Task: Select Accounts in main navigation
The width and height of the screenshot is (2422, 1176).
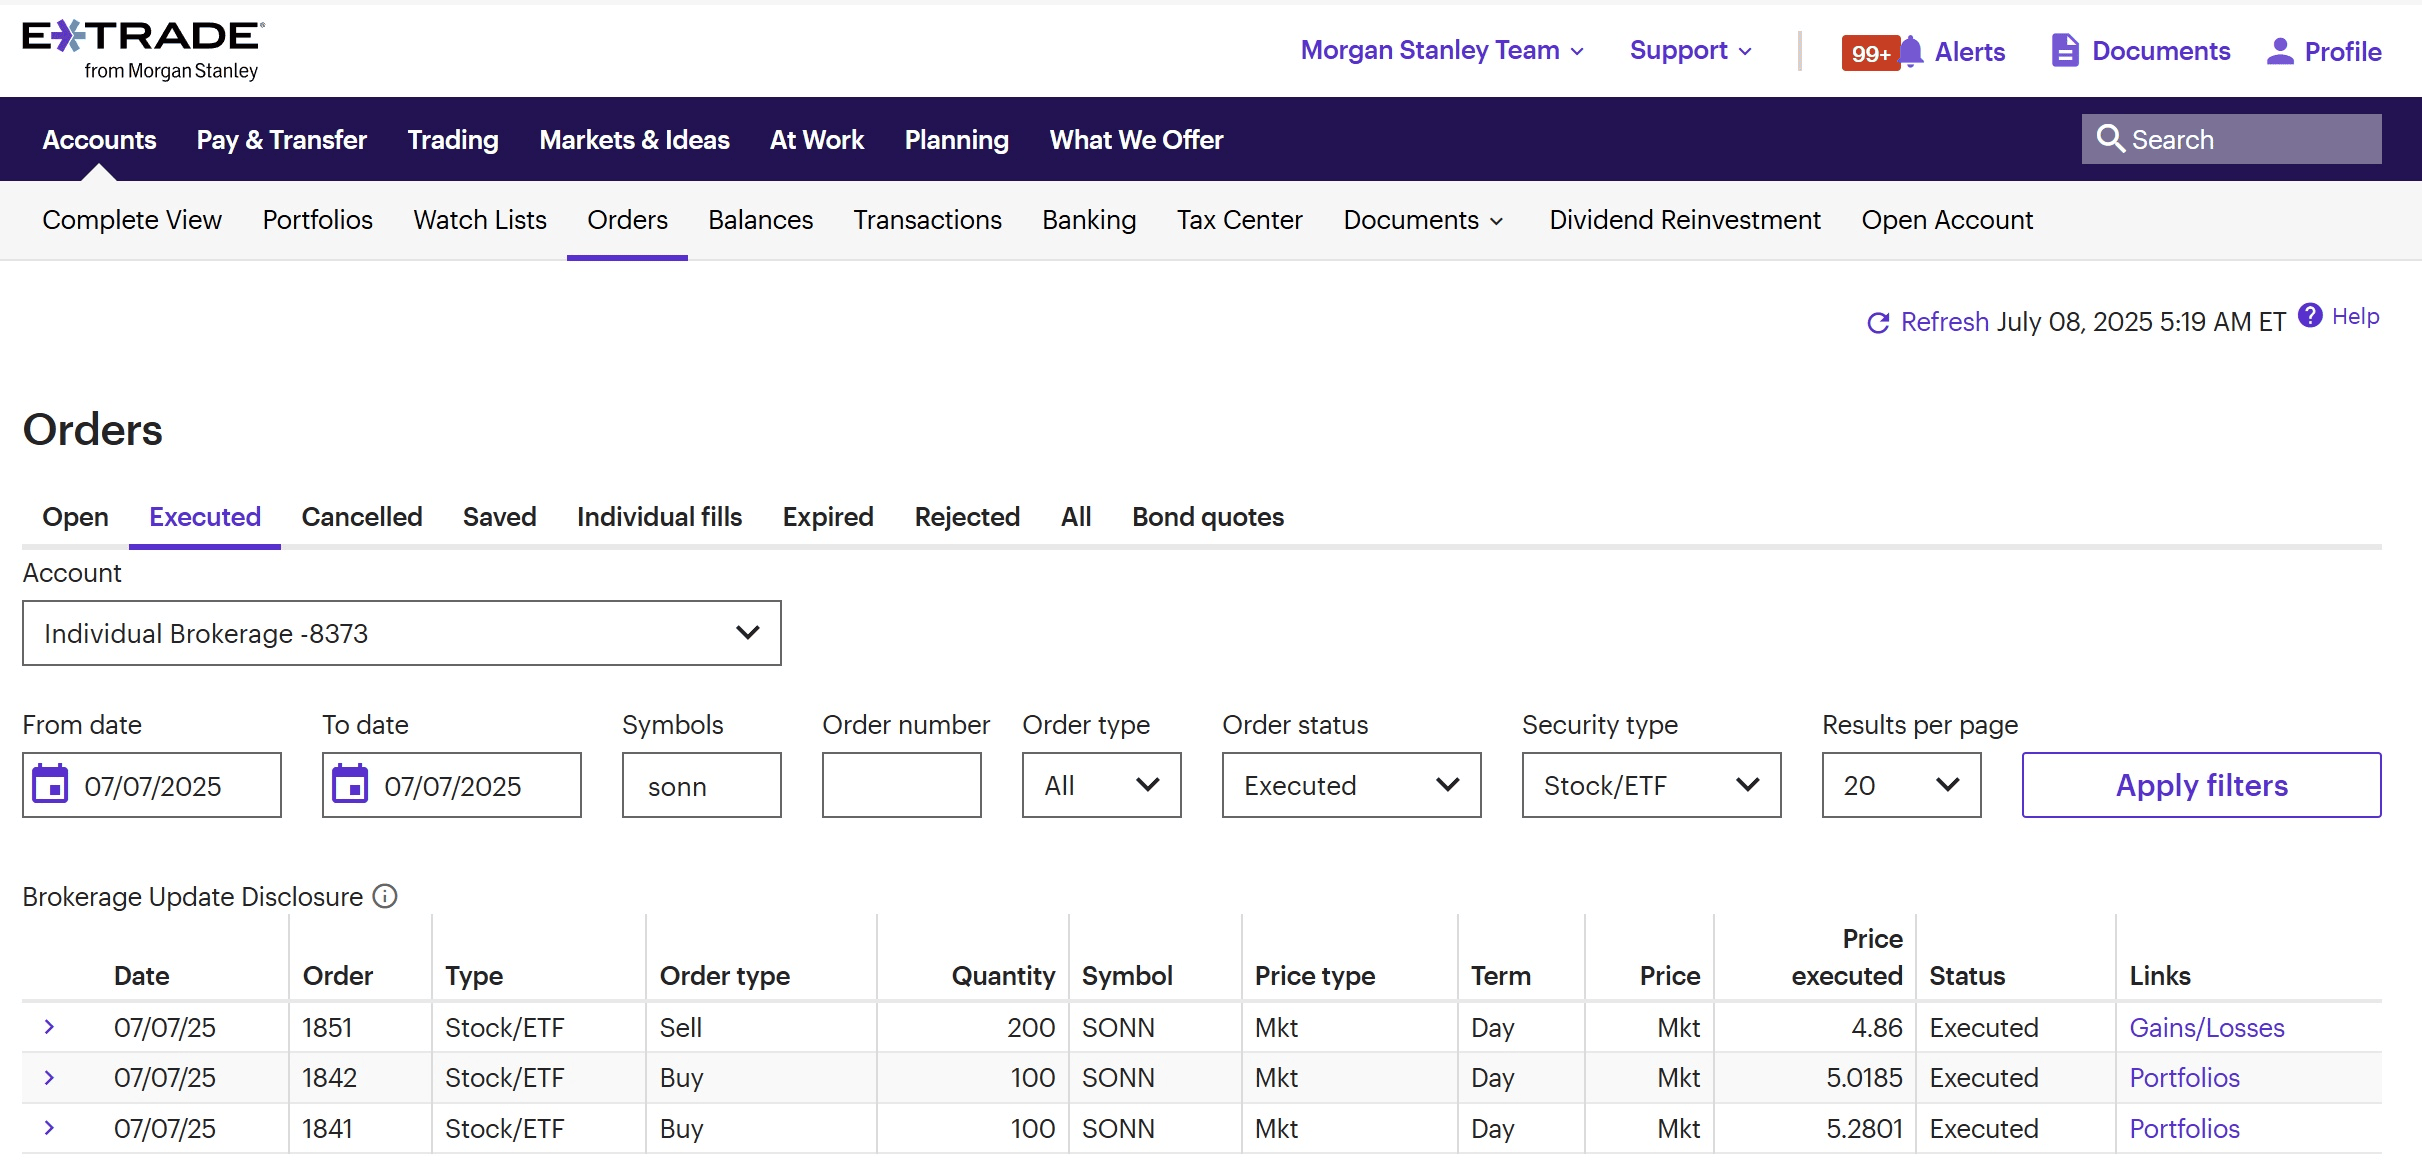Action: click(x=99, y=140)
